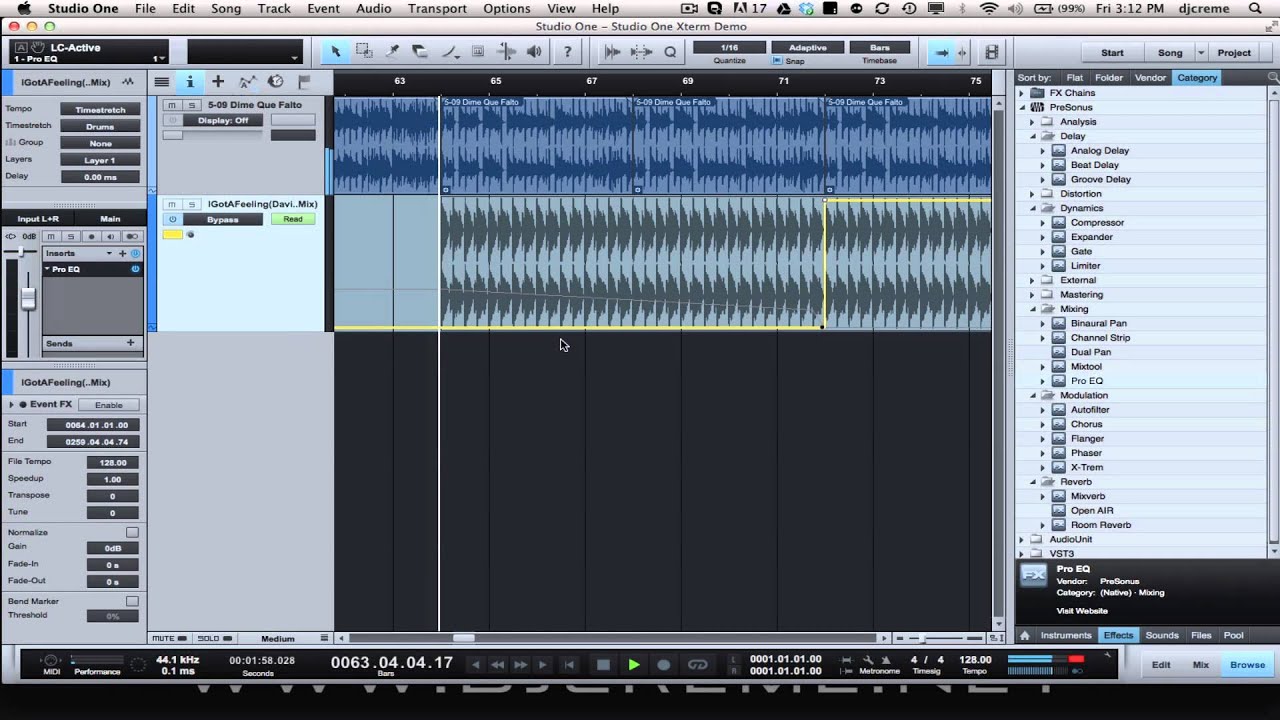The image size is (1280, 720).
Task: Click the Visit Website link
Action: [1082, 611]
